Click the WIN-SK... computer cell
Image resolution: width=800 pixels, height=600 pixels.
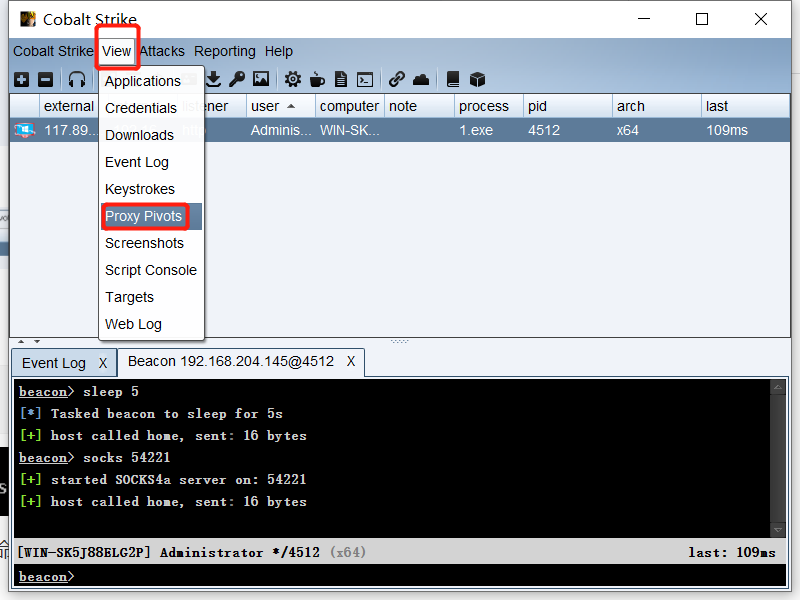click(x=349, y=130)
